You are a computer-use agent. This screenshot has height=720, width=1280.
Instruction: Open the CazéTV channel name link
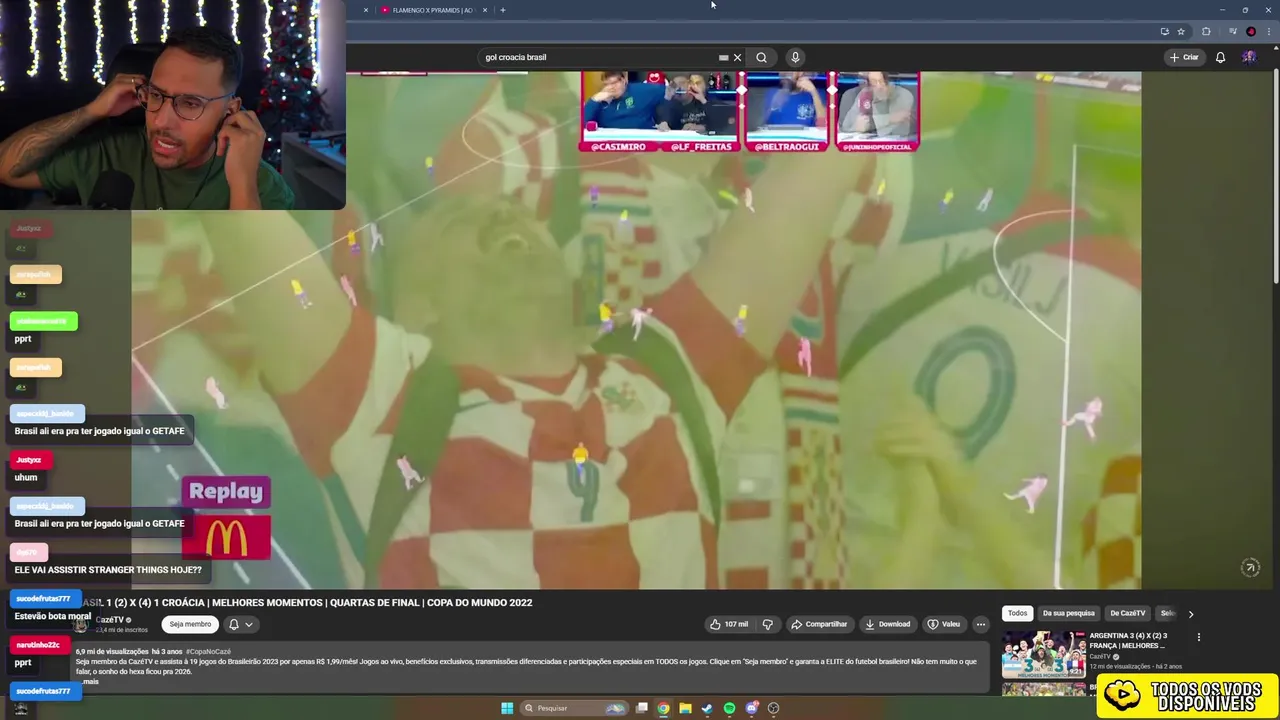(x=110, y=620)
